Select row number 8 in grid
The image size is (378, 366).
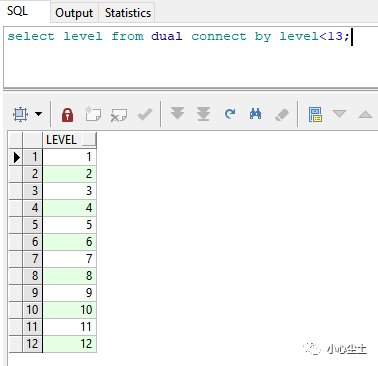[x=33, y=276]
